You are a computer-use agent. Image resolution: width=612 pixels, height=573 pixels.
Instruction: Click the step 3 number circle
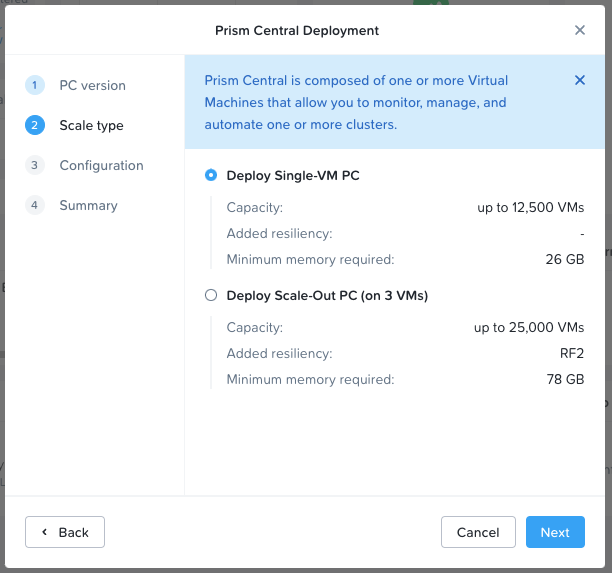(35, 165)
